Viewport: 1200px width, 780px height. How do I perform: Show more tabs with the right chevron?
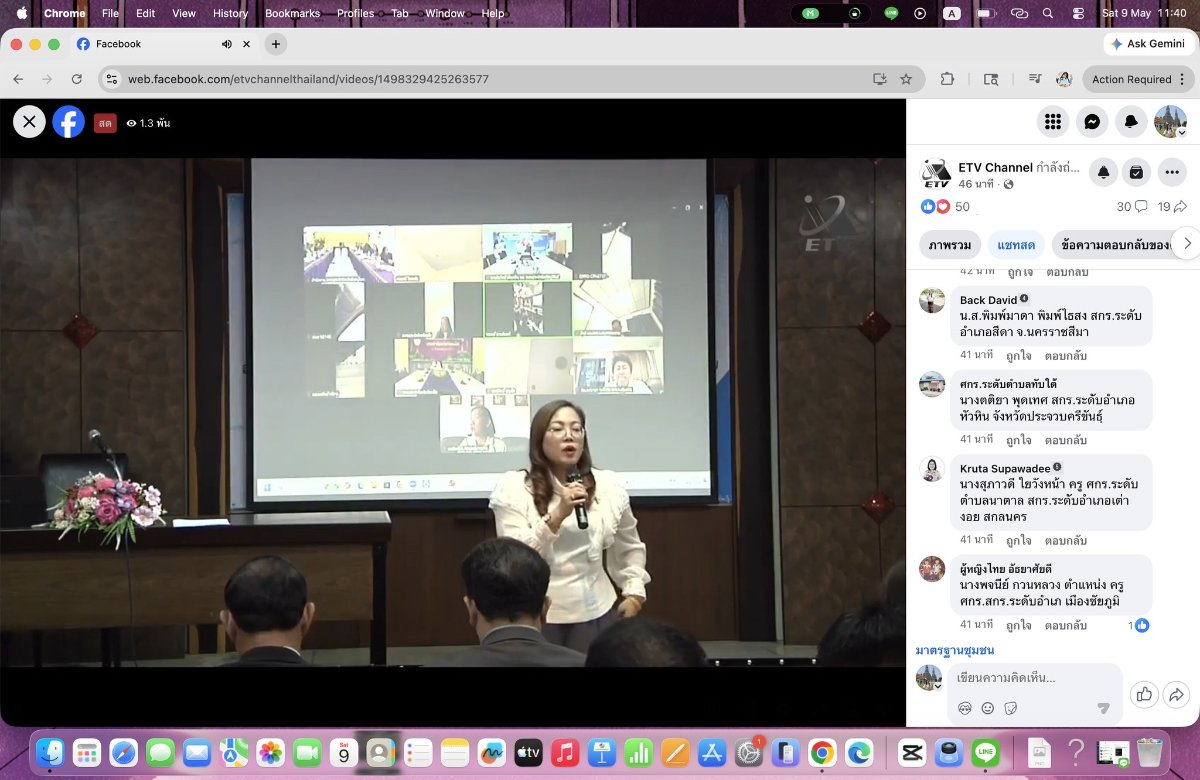coord(1187,243)
